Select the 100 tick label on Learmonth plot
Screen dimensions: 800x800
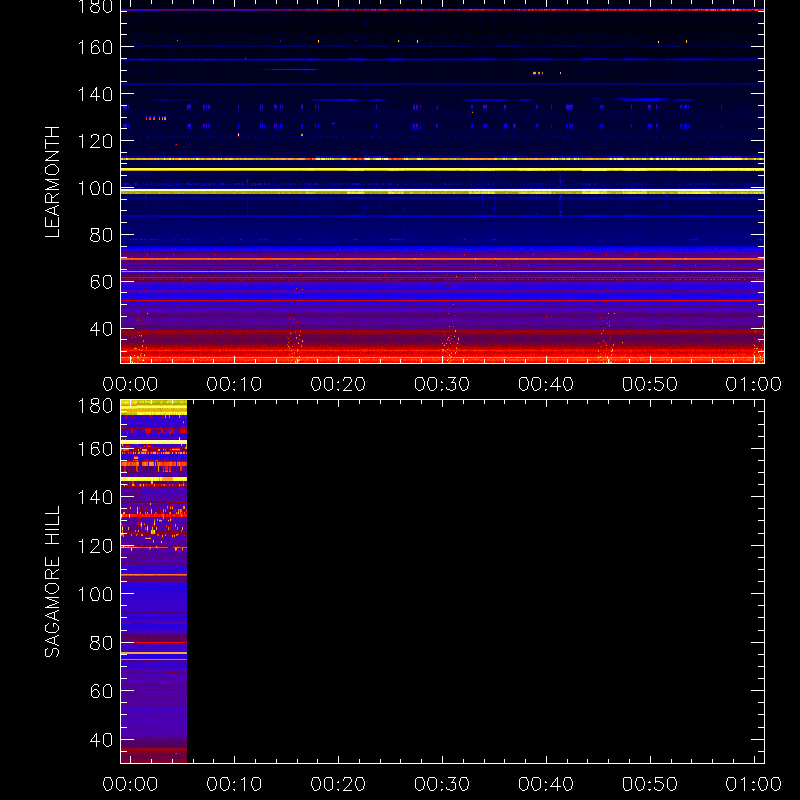[x=95, y=188]
